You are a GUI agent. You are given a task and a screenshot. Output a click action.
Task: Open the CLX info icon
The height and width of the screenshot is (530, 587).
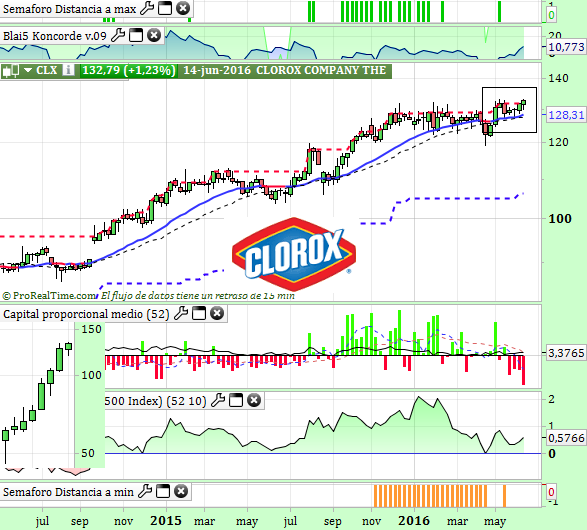pos(68,70)
